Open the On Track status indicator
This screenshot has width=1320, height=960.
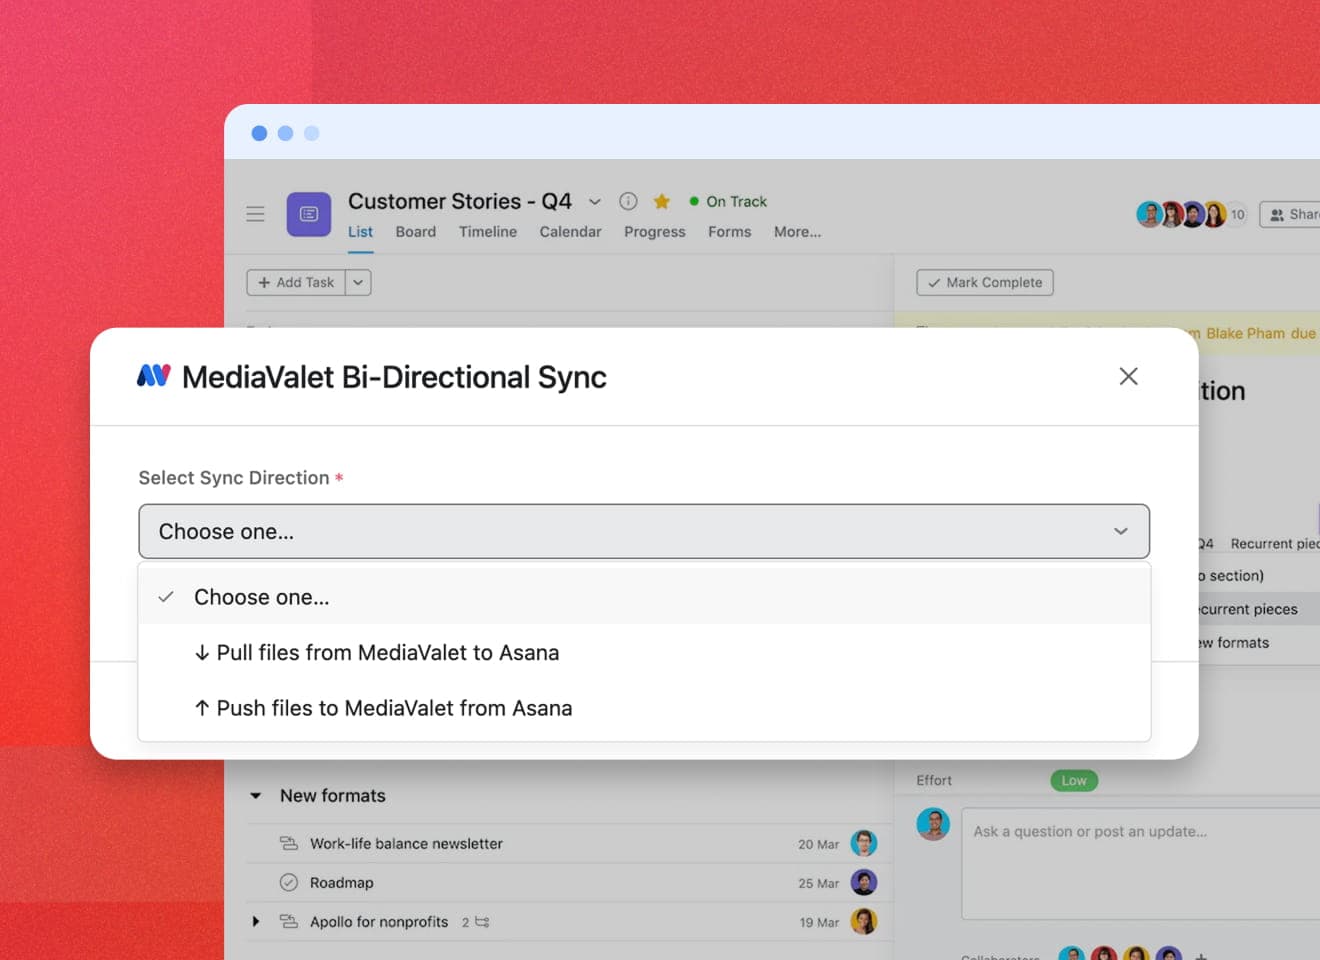coord(728,202)
